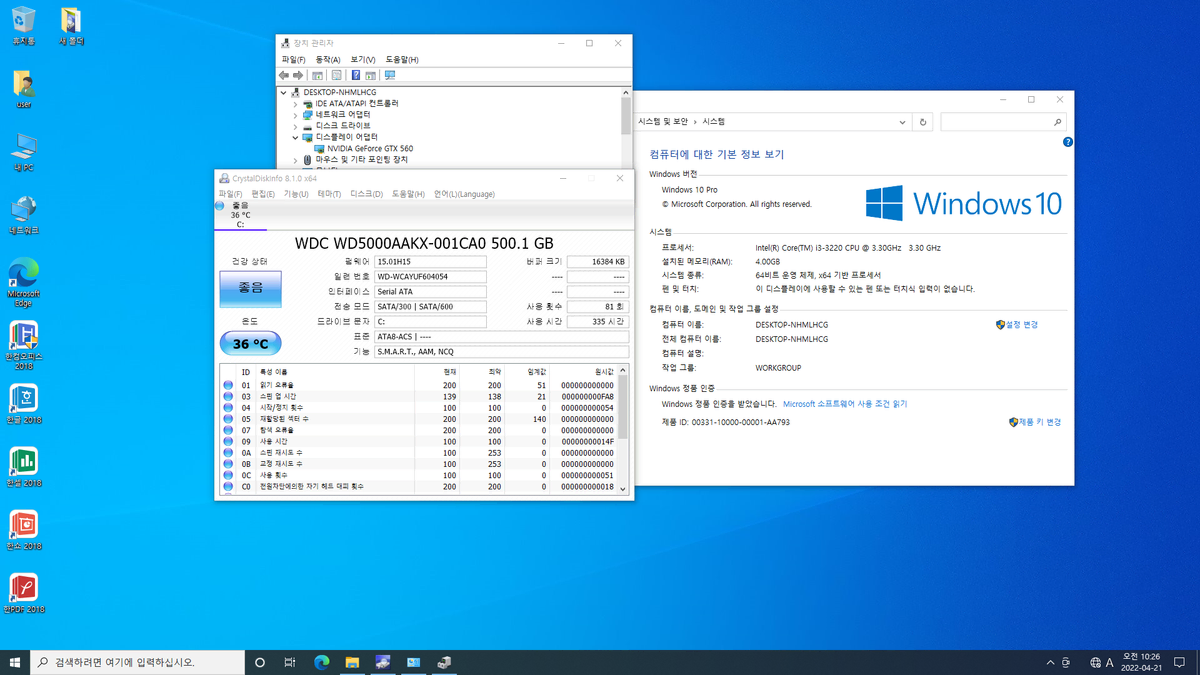This screenshot has height=675, width=1200.
Task: Click the System window search box
Action: (1003, 121)
